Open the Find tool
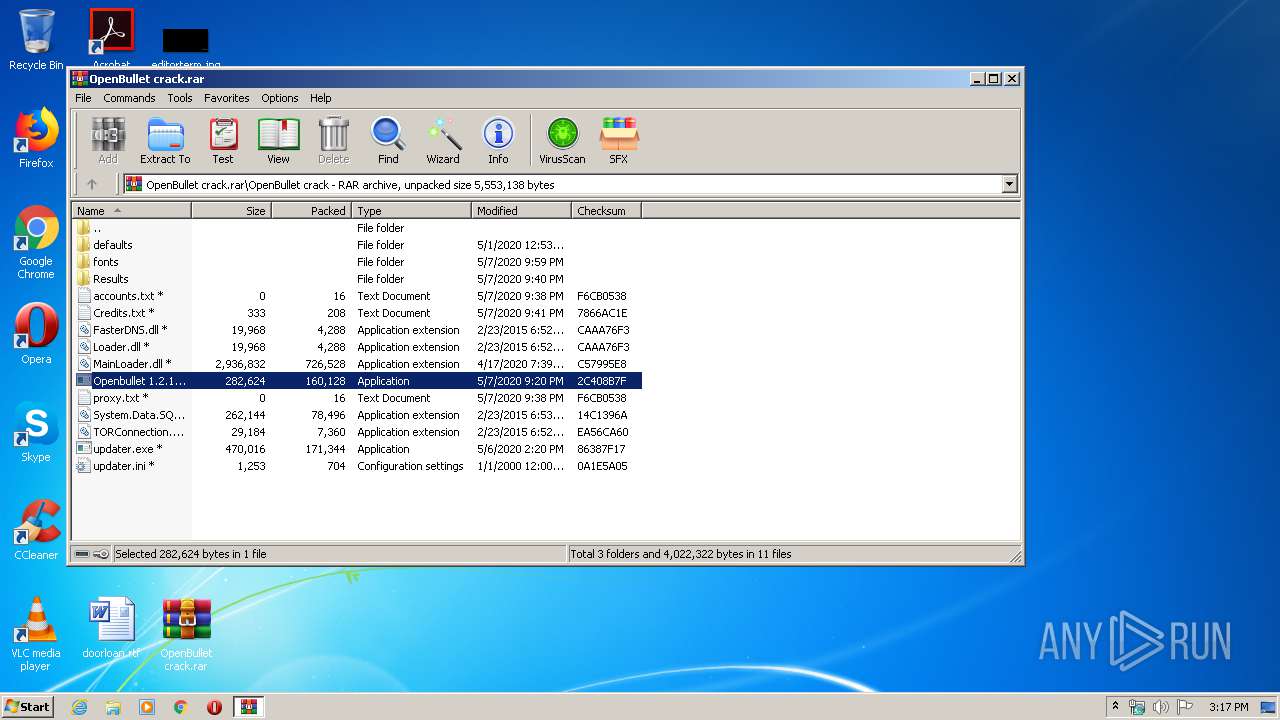Image resolution: width=1280 pixels, height=720 pixels. [388, 140]
